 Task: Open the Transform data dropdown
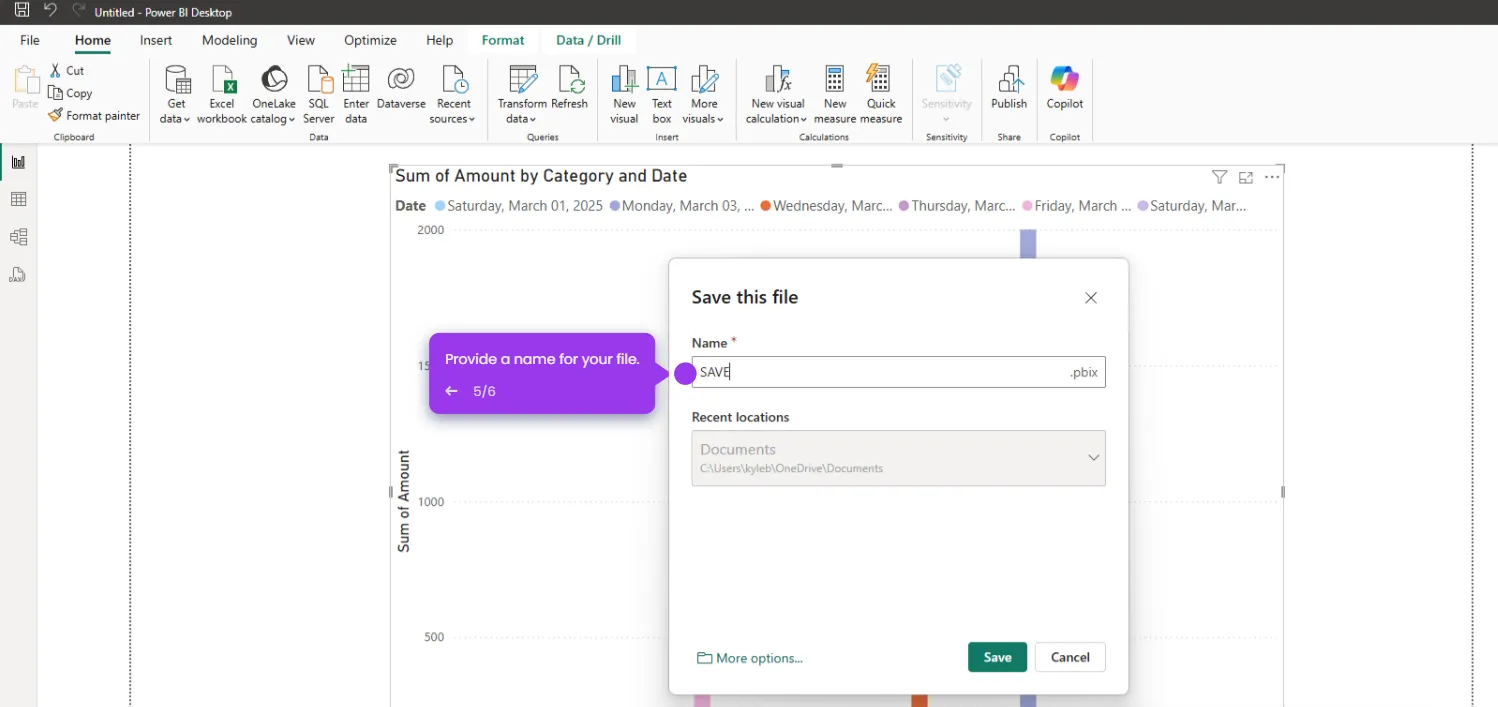pyautogui.click(x=521, y=95)
